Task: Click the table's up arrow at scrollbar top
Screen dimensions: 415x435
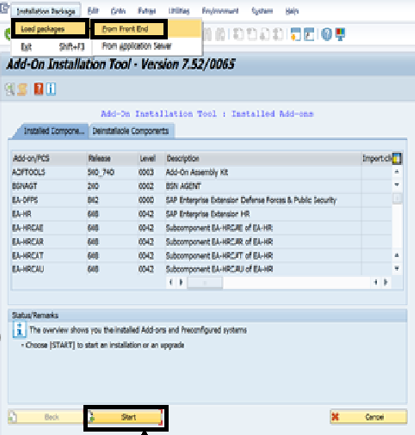Action: point(397,172)
